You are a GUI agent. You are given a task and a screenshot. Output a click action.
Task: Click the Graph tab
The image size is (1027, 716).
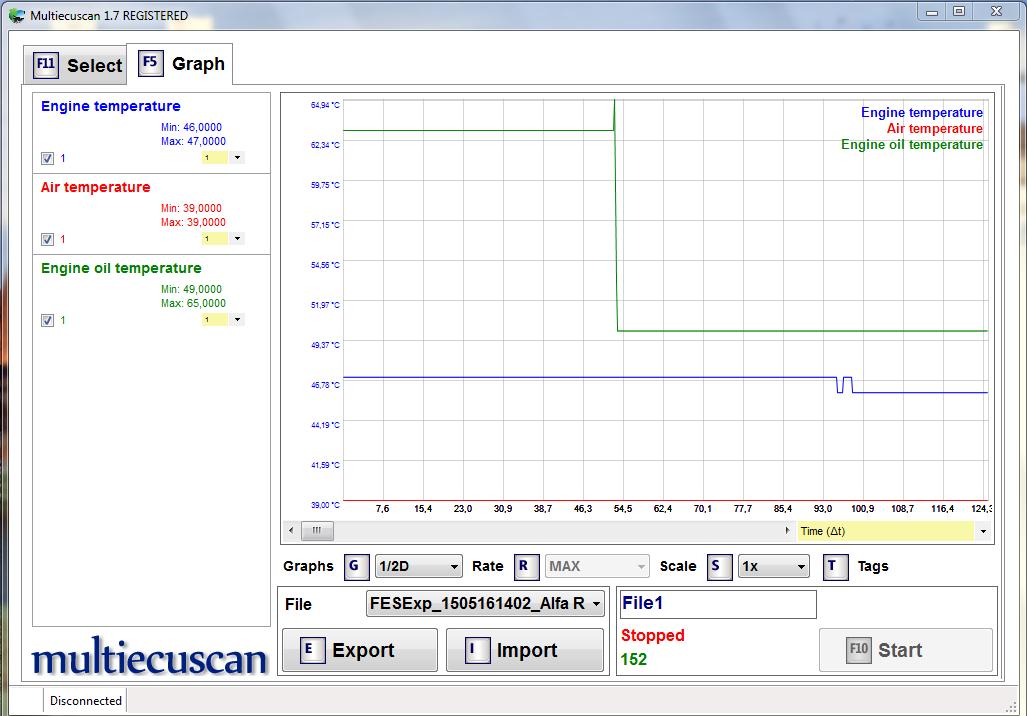click(x=182, y=64)
